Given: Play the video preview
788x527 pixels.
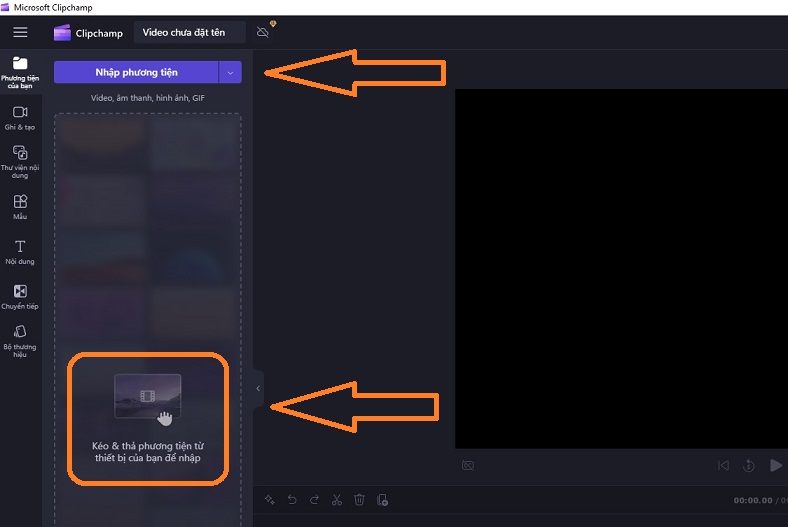Looking at the screenshot, I should pyautogui.click(x=776, y=465).
